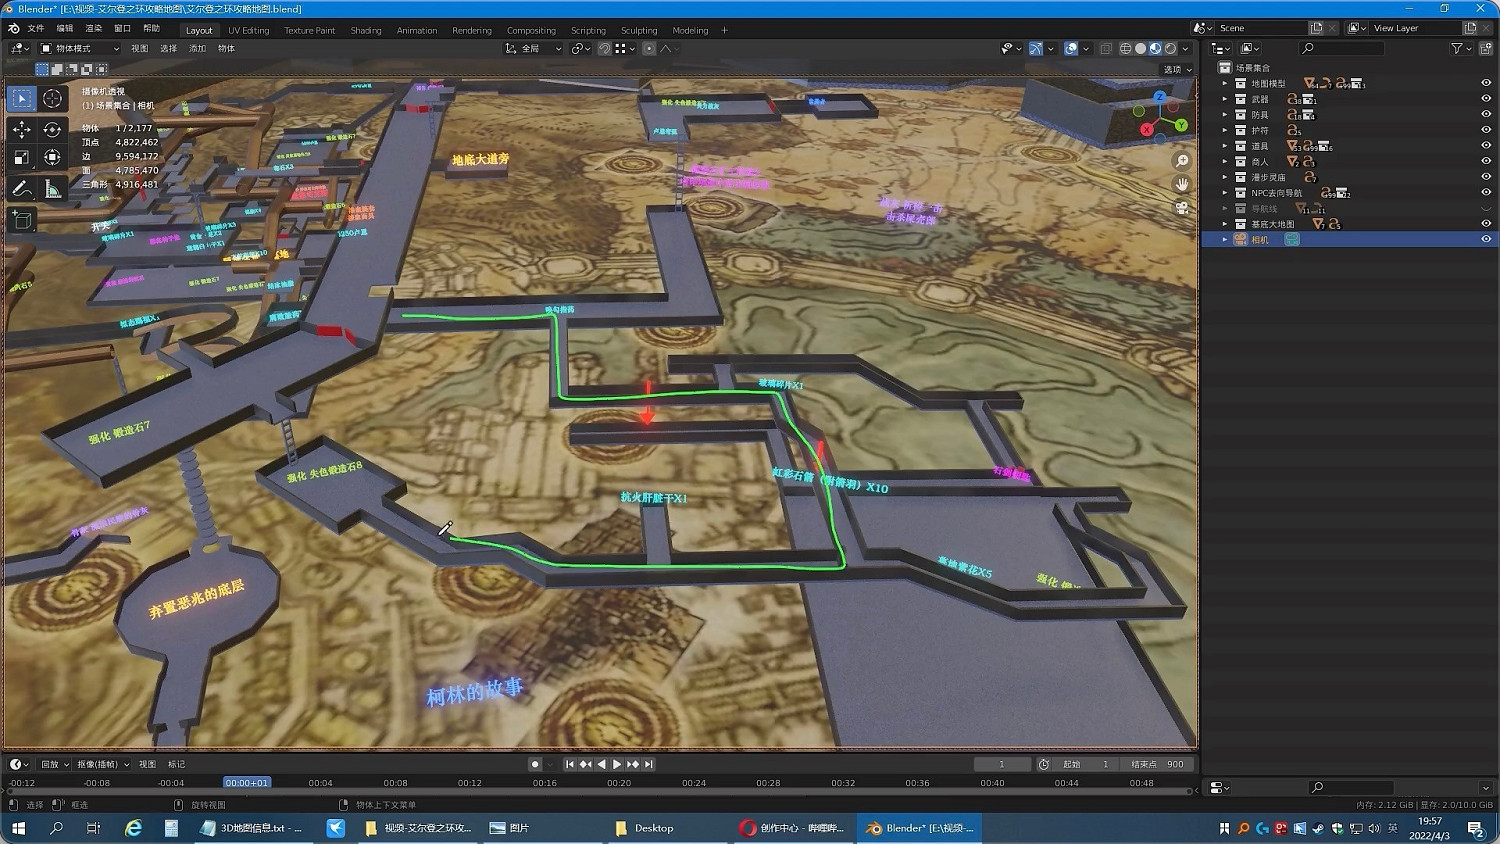The image size is (1500, 844).
Task: Switch to rendered viewport shading sphere
Action: click(x=1170, y=48)
